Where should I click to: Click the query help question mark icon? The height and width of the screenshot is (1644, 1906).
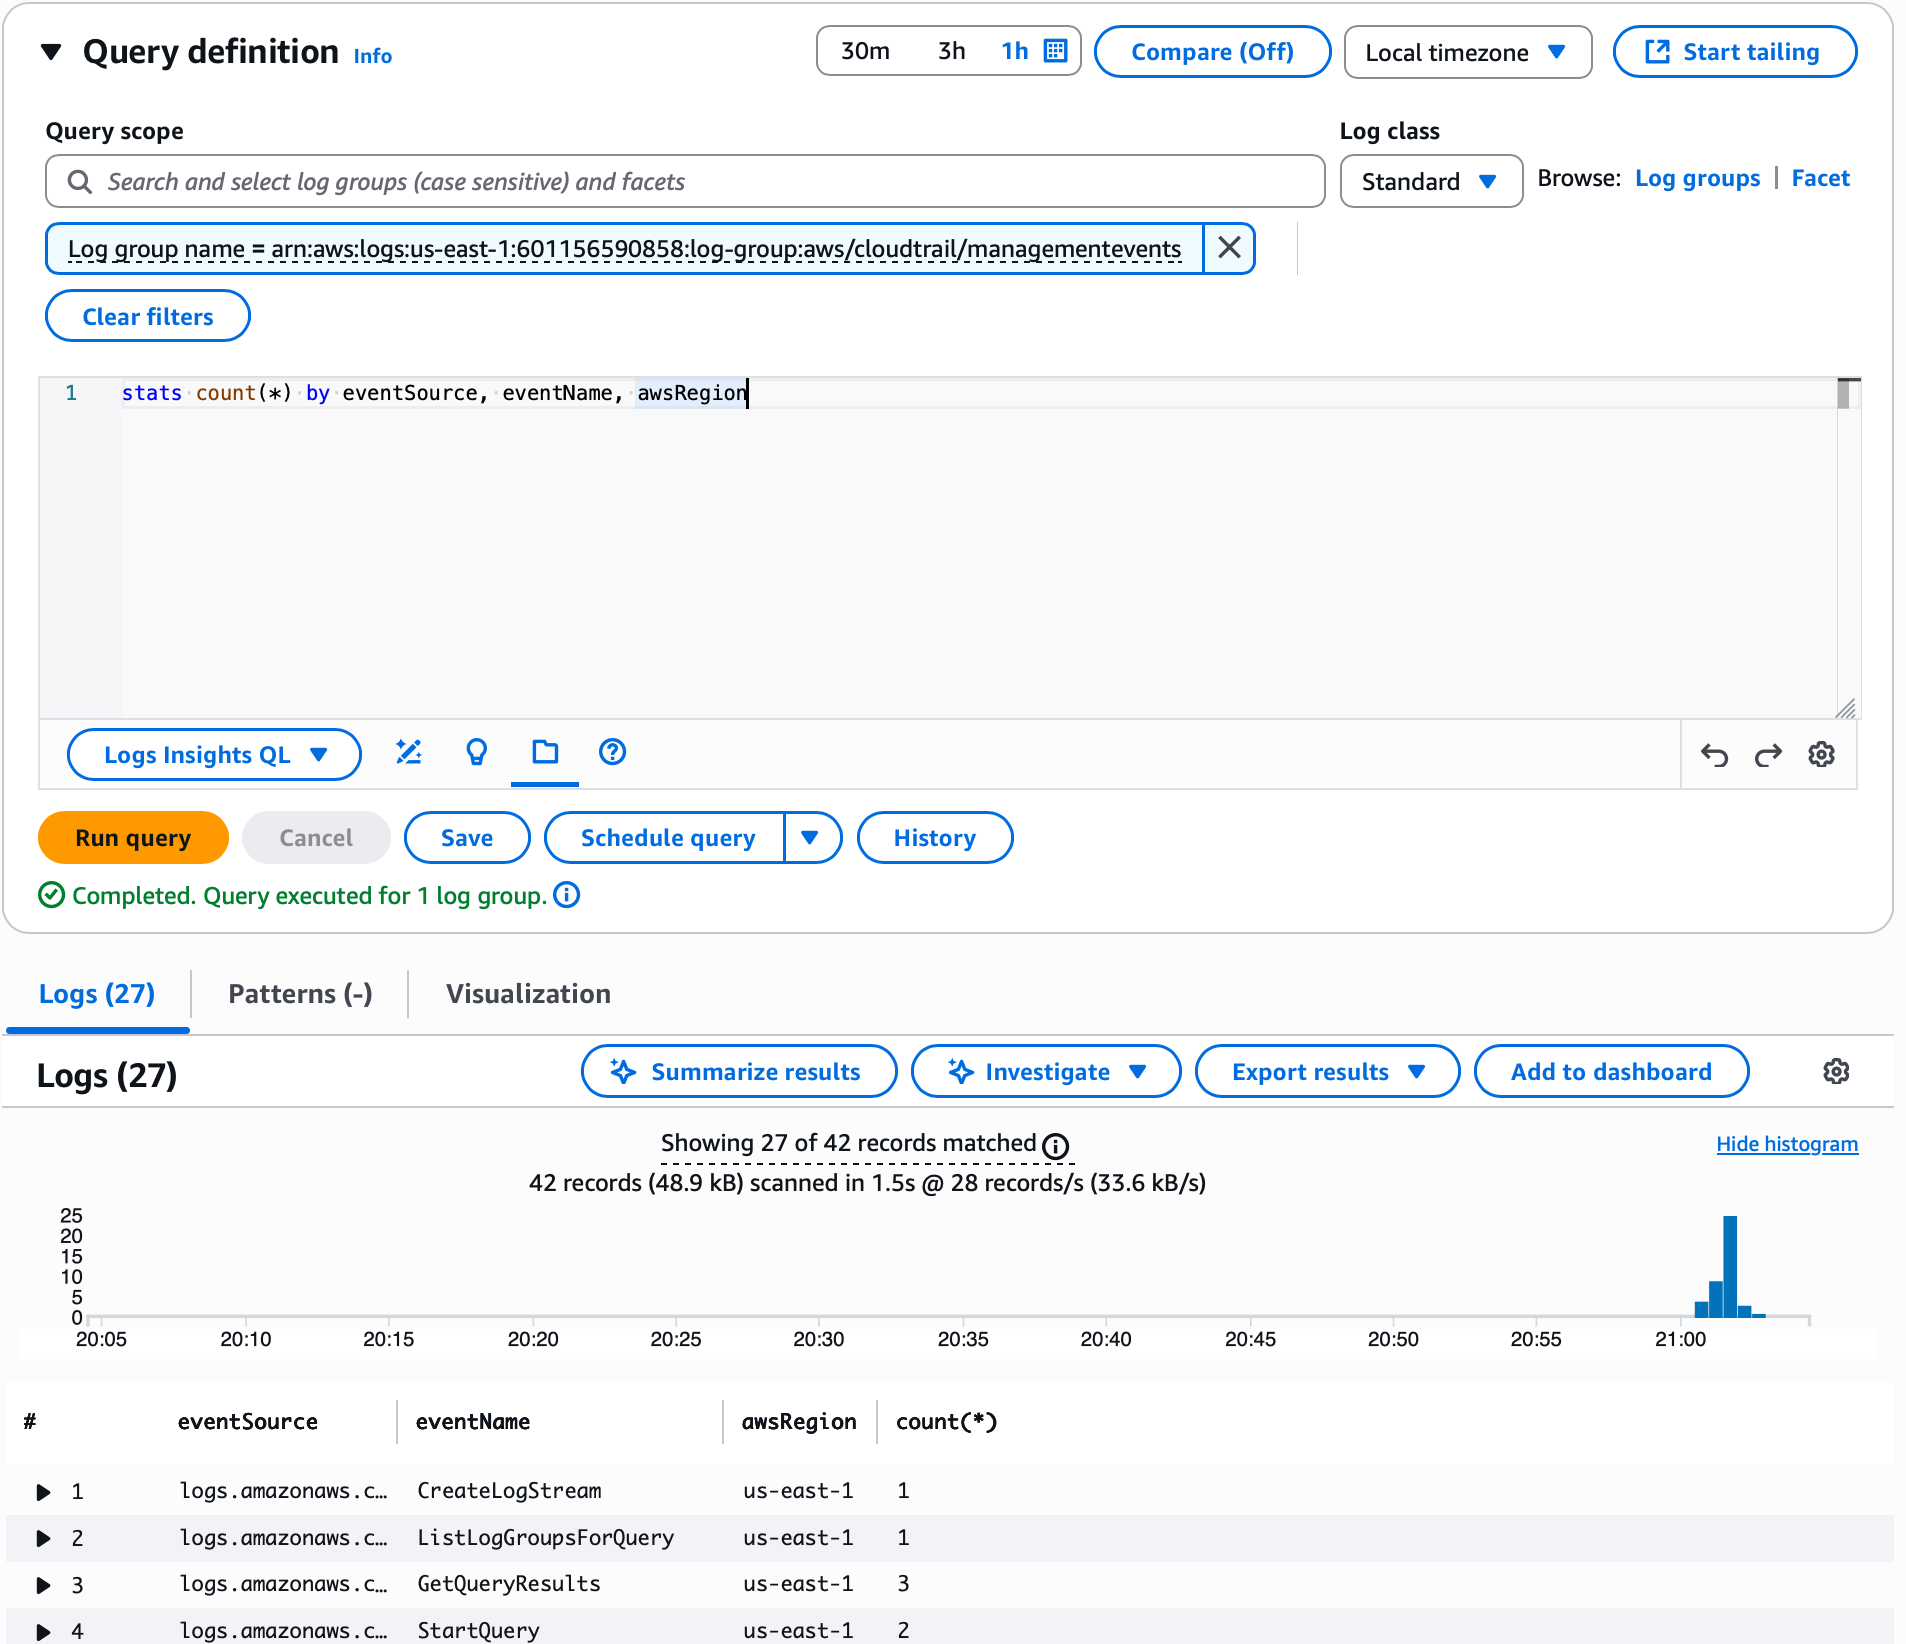click(612, 752)
